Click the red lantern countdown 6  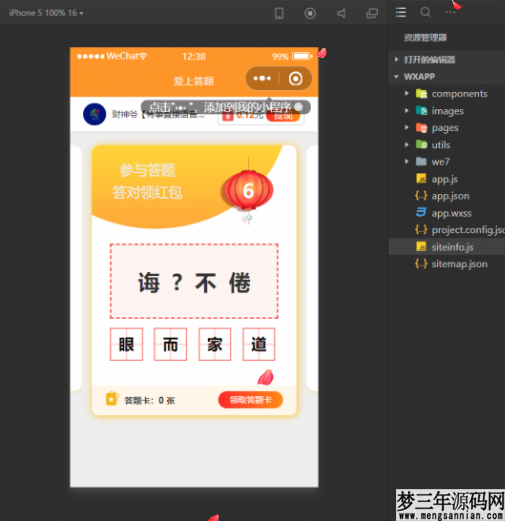tap(248, 190)
